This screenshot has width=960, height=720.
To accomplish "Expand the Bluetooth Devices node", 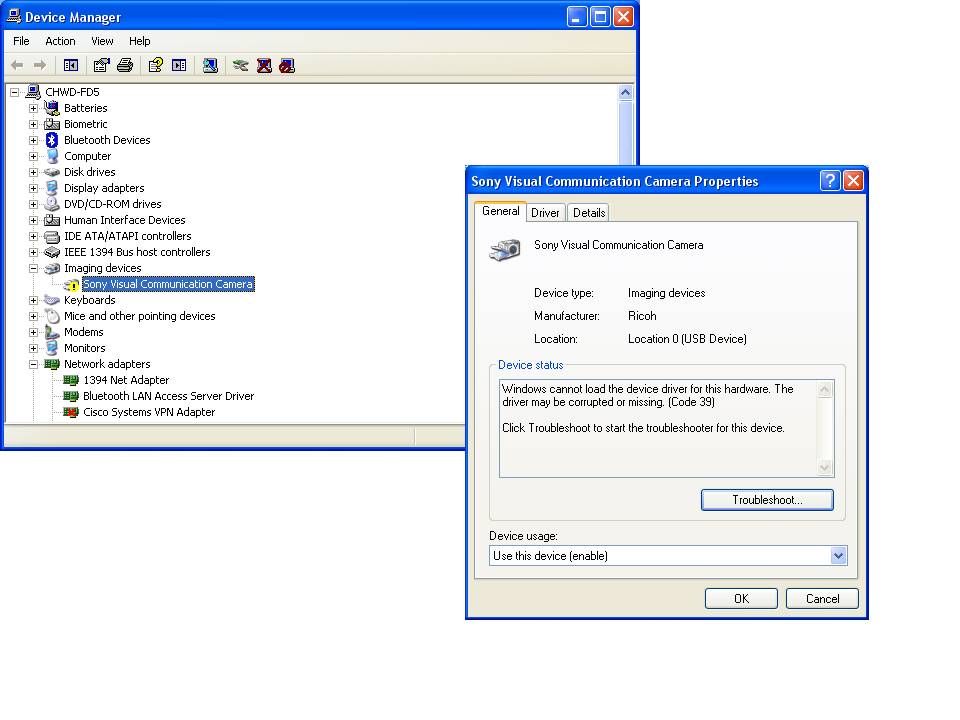I will click(32, 140).
